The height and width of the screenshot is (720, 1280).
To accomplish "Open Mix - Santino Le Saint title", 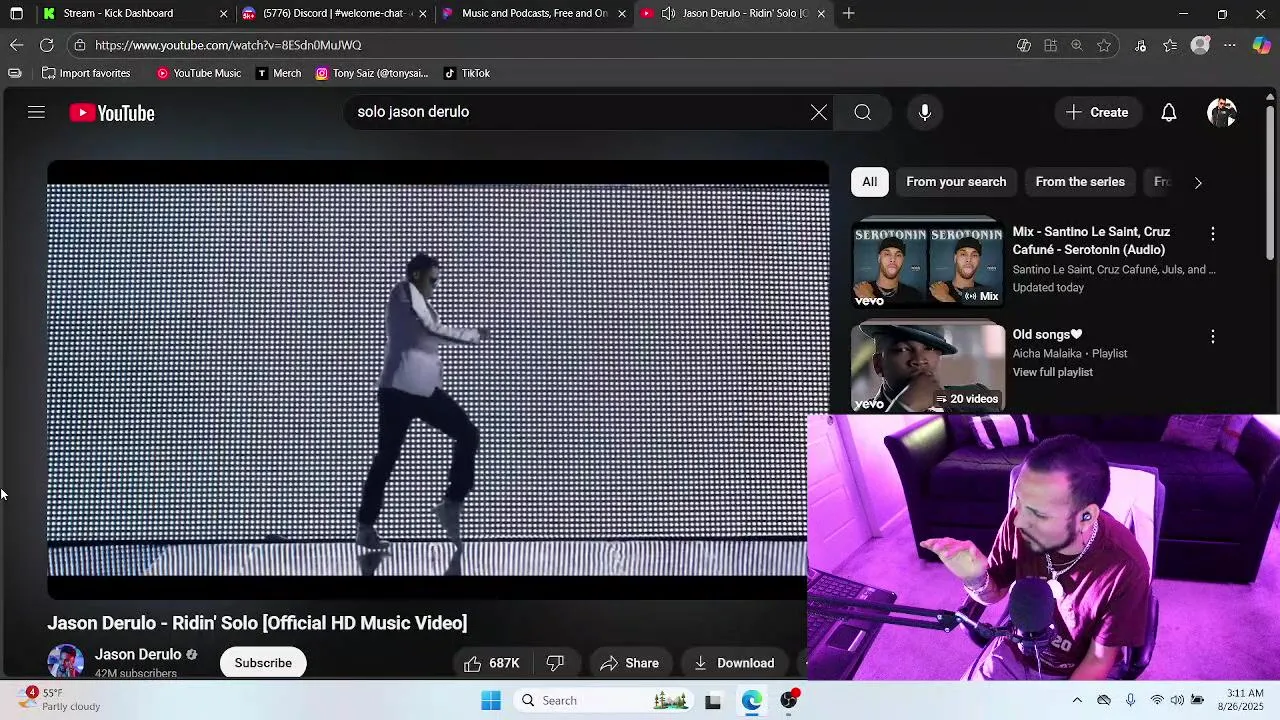I will click(1091, 241).
